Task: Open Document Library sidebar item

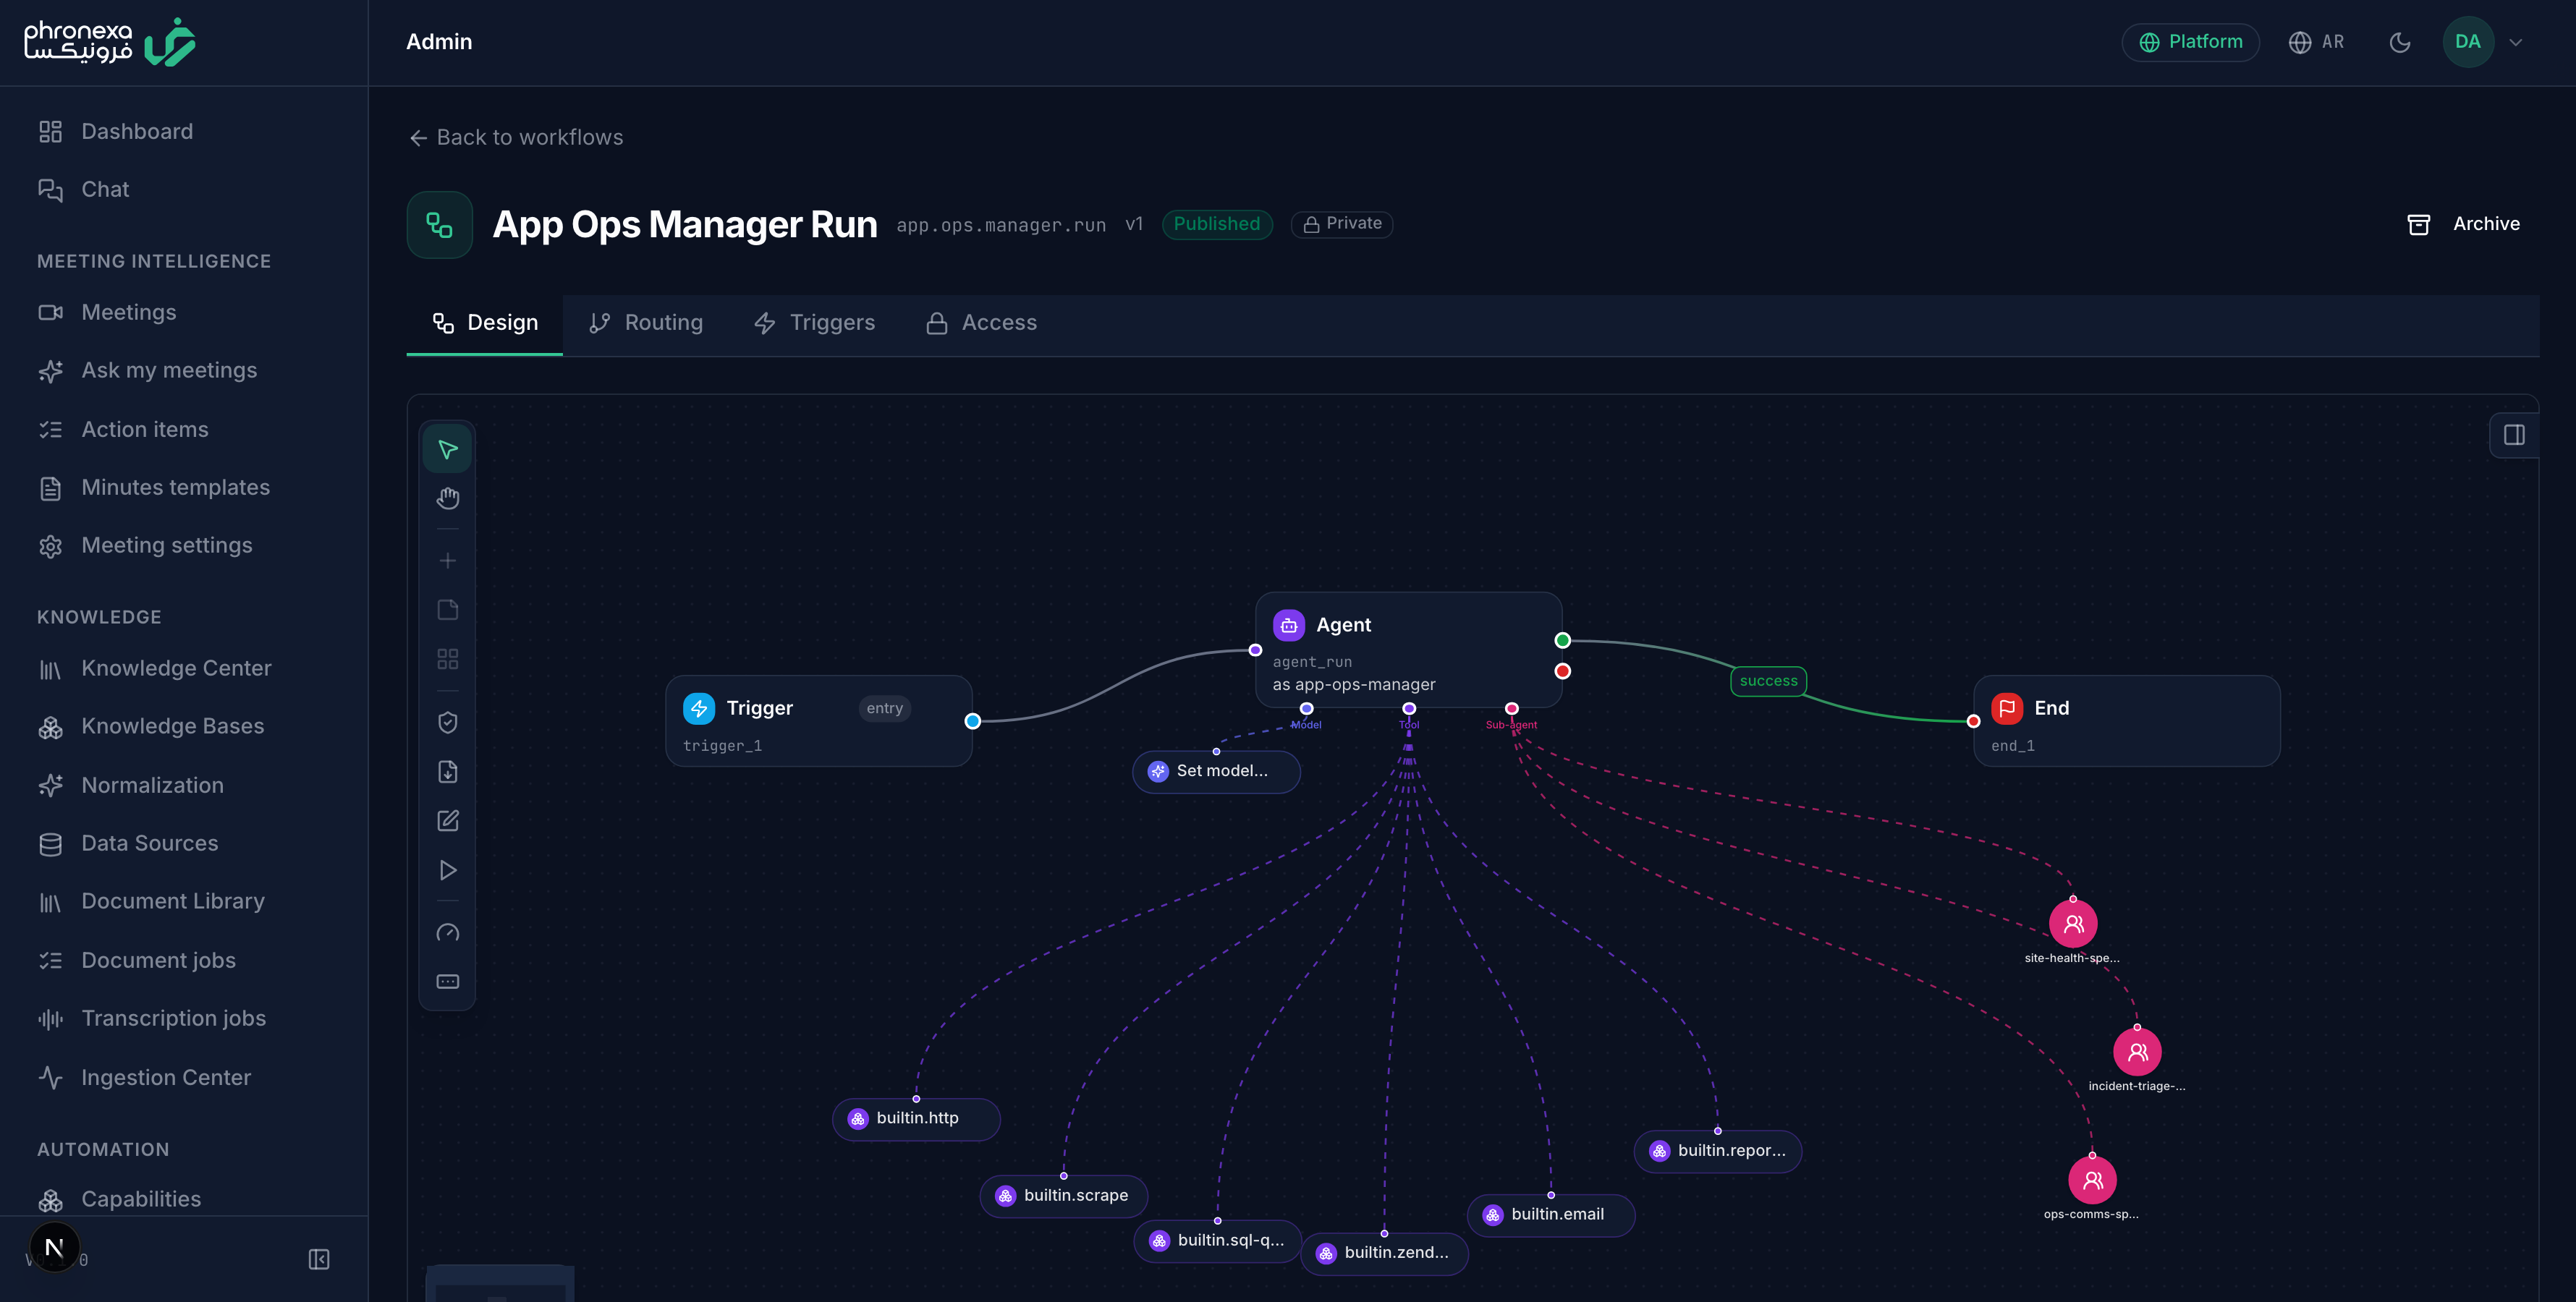Action: 184,901
